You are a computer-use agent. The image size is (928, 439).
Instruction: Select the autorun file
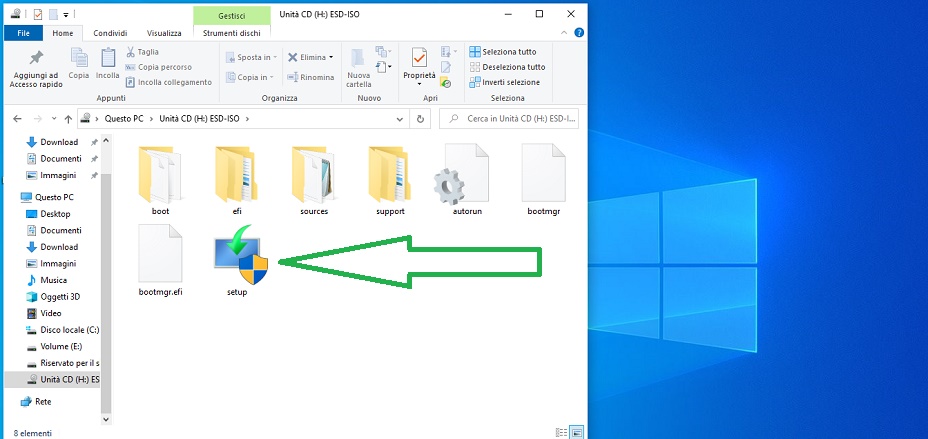click(x=466, y=180)
